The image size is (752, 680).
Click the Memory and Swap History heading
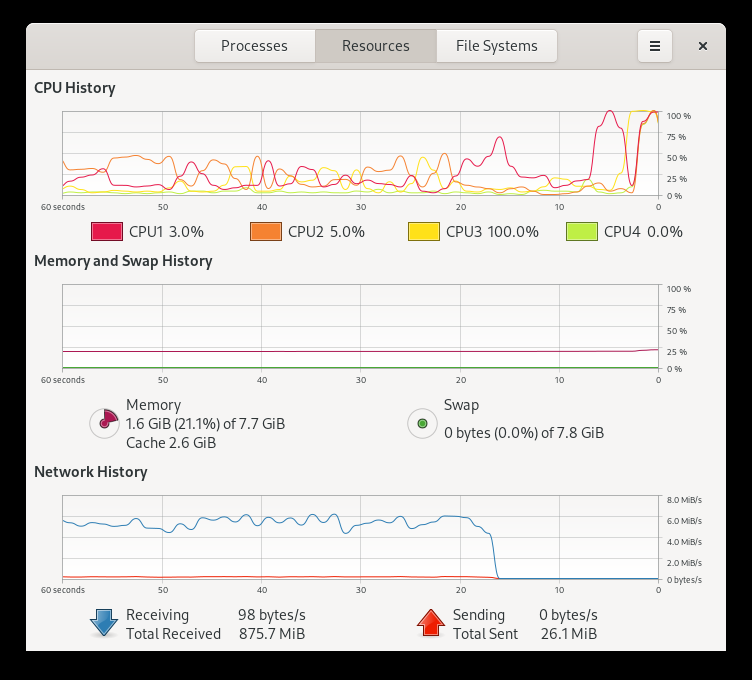[123, 261]
